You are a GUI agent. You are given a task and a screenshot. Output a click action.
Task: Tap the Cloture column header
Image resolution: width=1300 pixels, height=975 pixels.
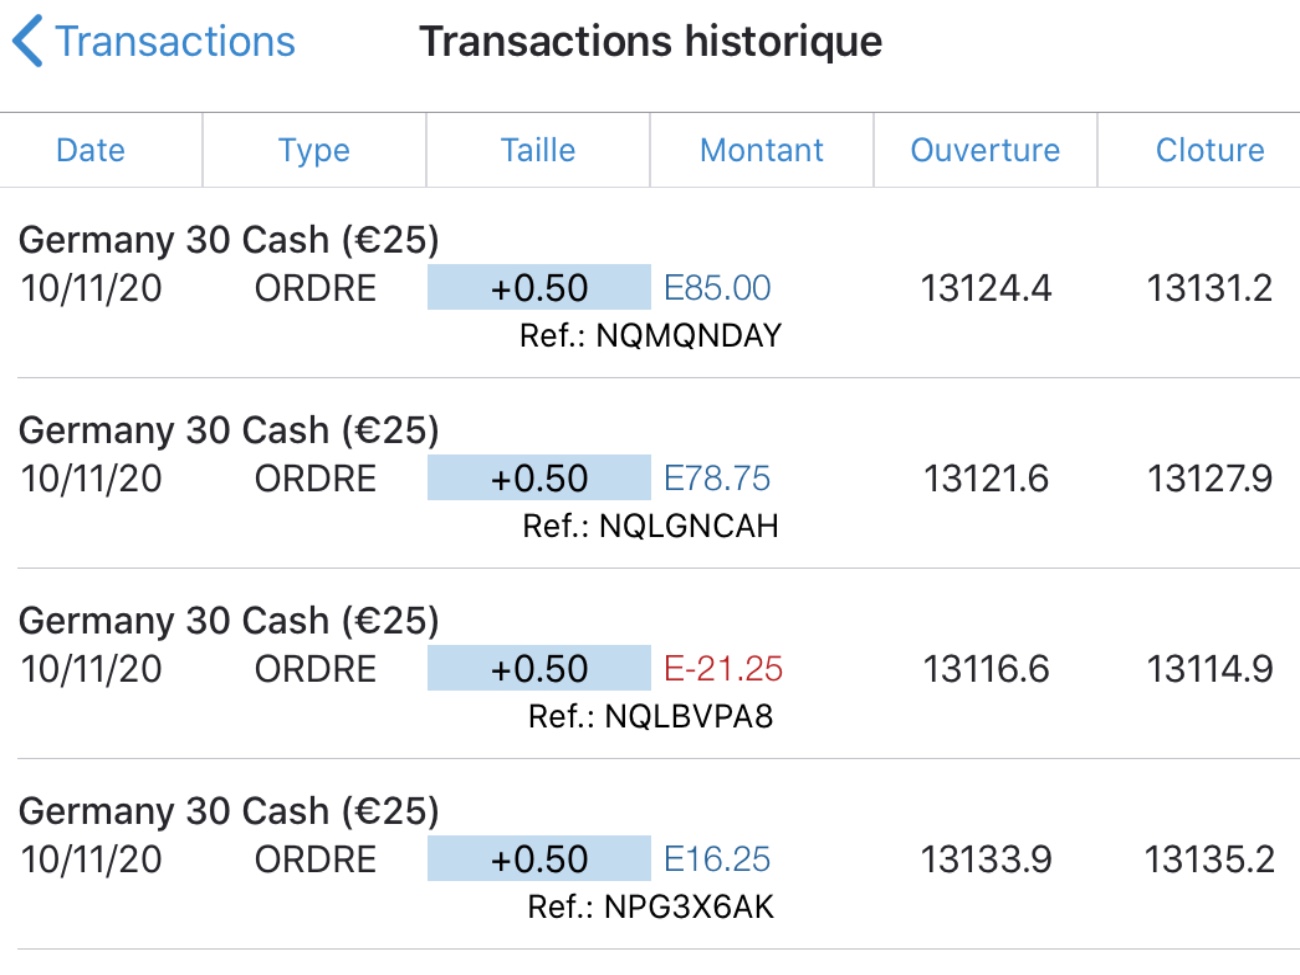click(1210, 150)
